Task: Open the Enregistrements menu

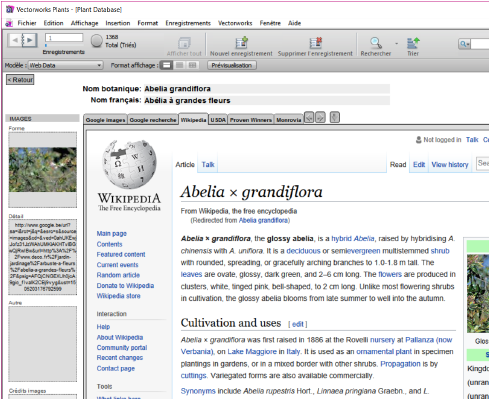Action: tap(188, 23)
